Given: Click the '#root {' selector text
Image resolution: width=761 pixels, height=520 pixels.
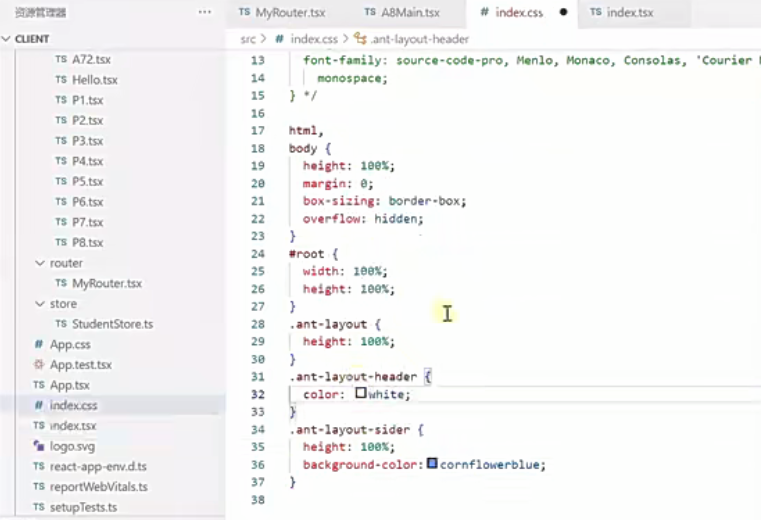Looking at the screenshot, I should pos(313,254).
